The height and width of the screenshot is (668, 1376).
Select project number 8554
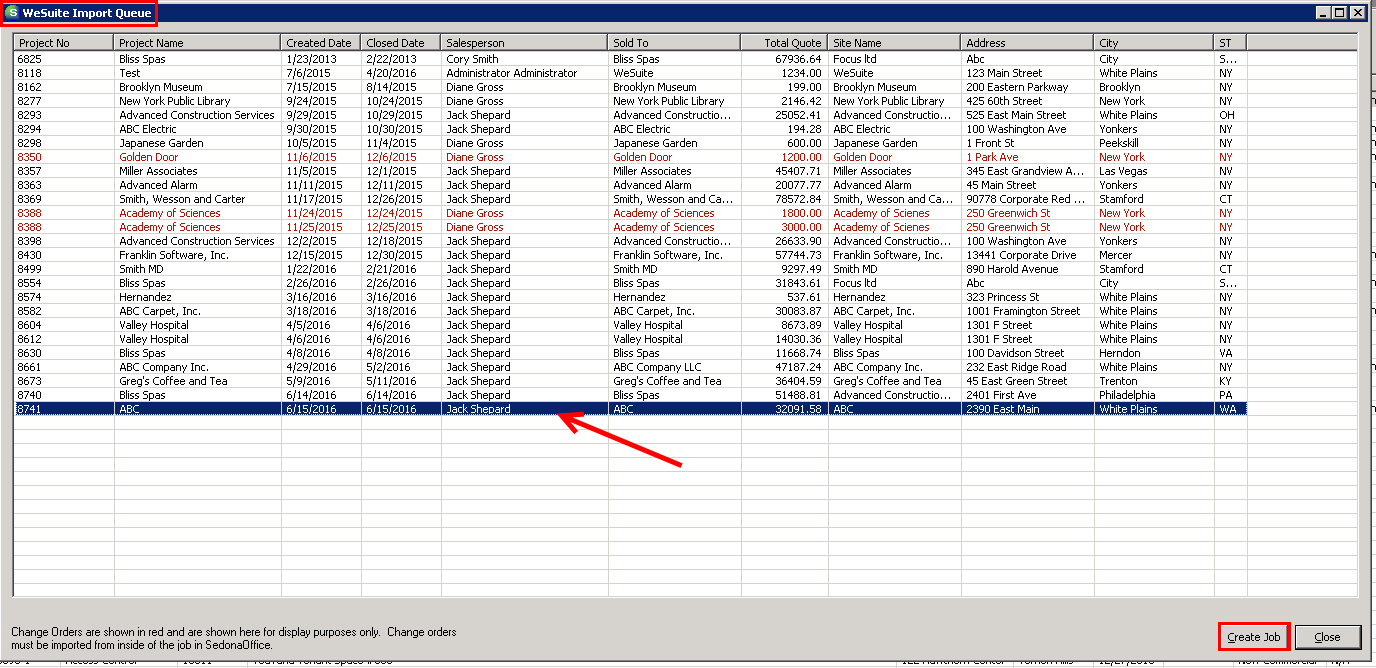tap(30, 283)
